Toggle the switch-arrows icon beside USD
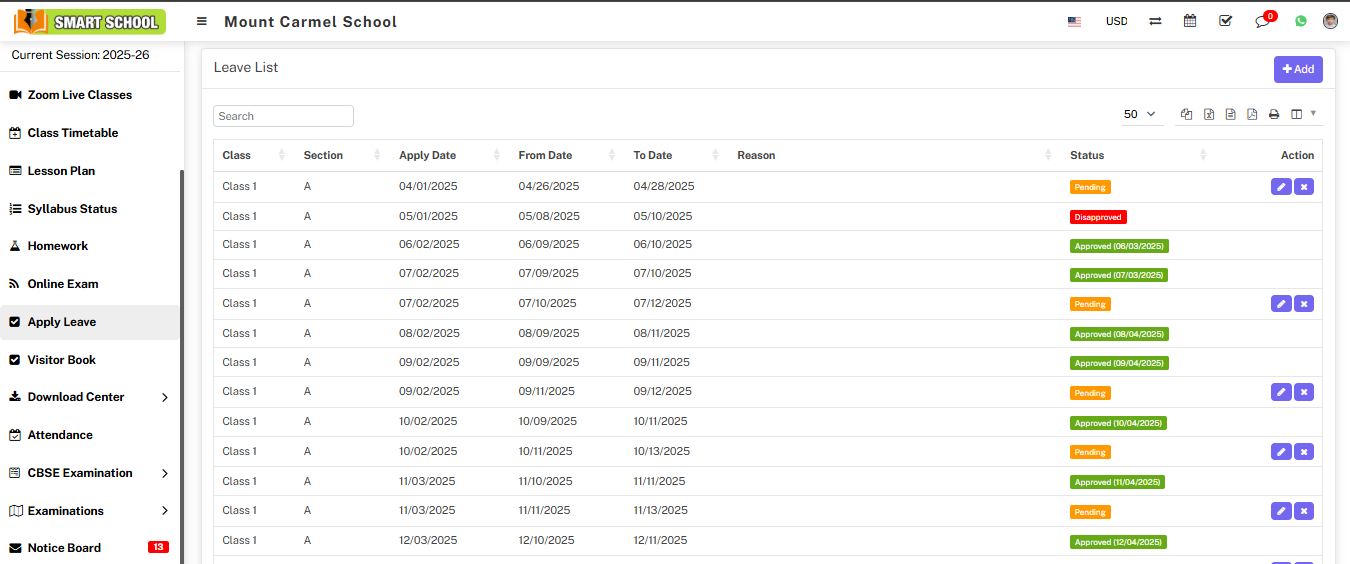 [x=1155, y=21]
